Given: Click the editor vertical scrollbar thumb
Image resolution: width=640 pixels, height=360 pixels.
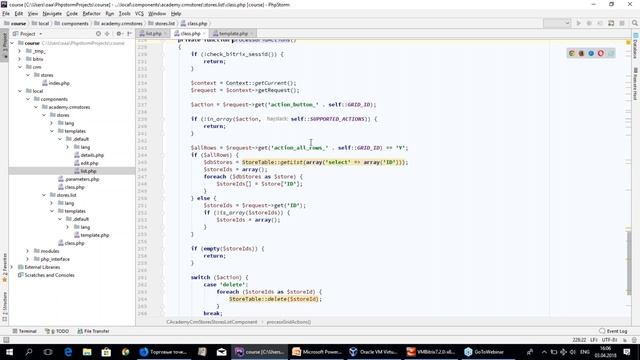Looking at the screenshot, I should click(629, 262).
